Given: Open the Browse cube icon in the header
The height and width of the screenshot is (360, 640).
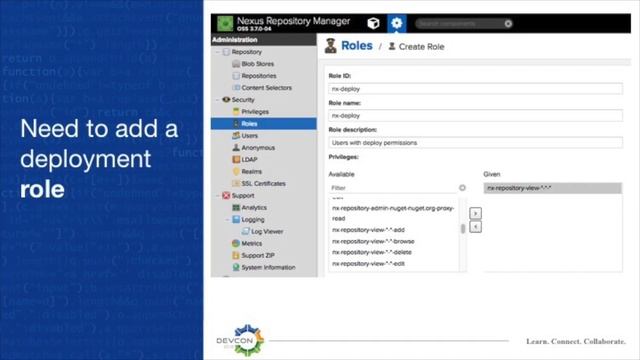Looking at the screenshot, I should coord(373,24).
